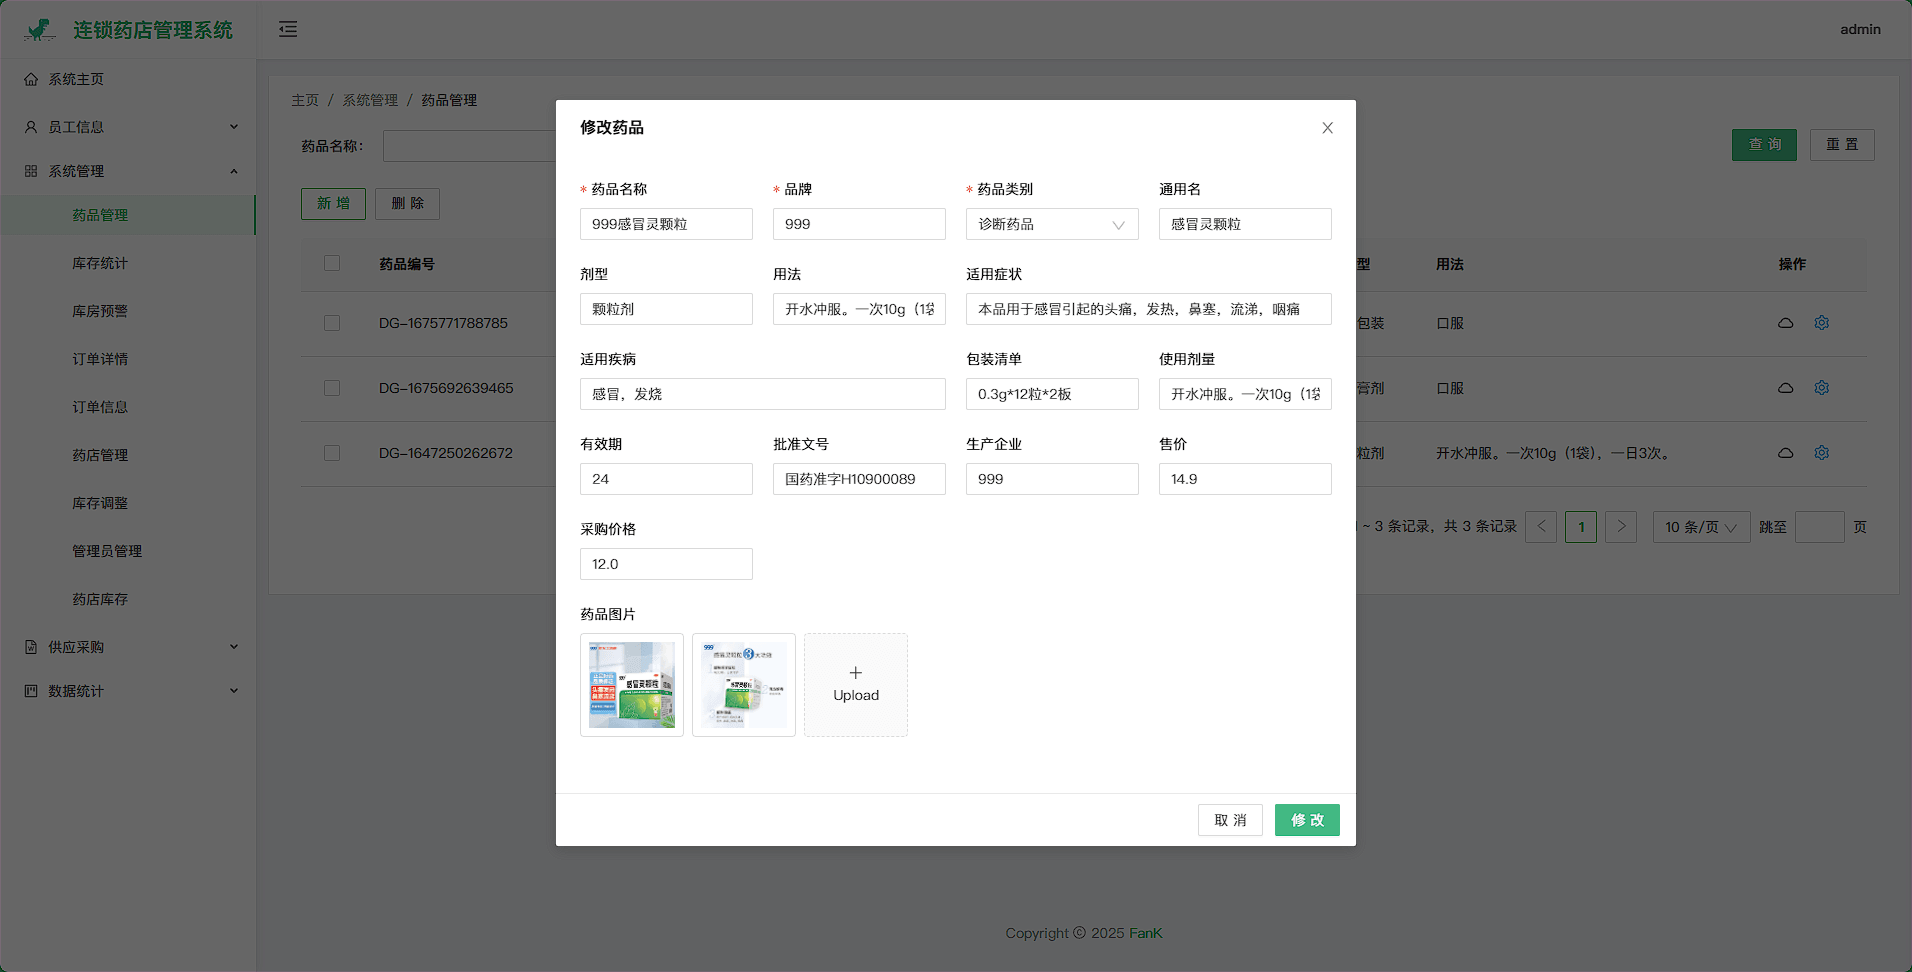Click the cloud icon for DG-1675771788785
The height and width of the screenshot is (972, 1912).
1785,323
